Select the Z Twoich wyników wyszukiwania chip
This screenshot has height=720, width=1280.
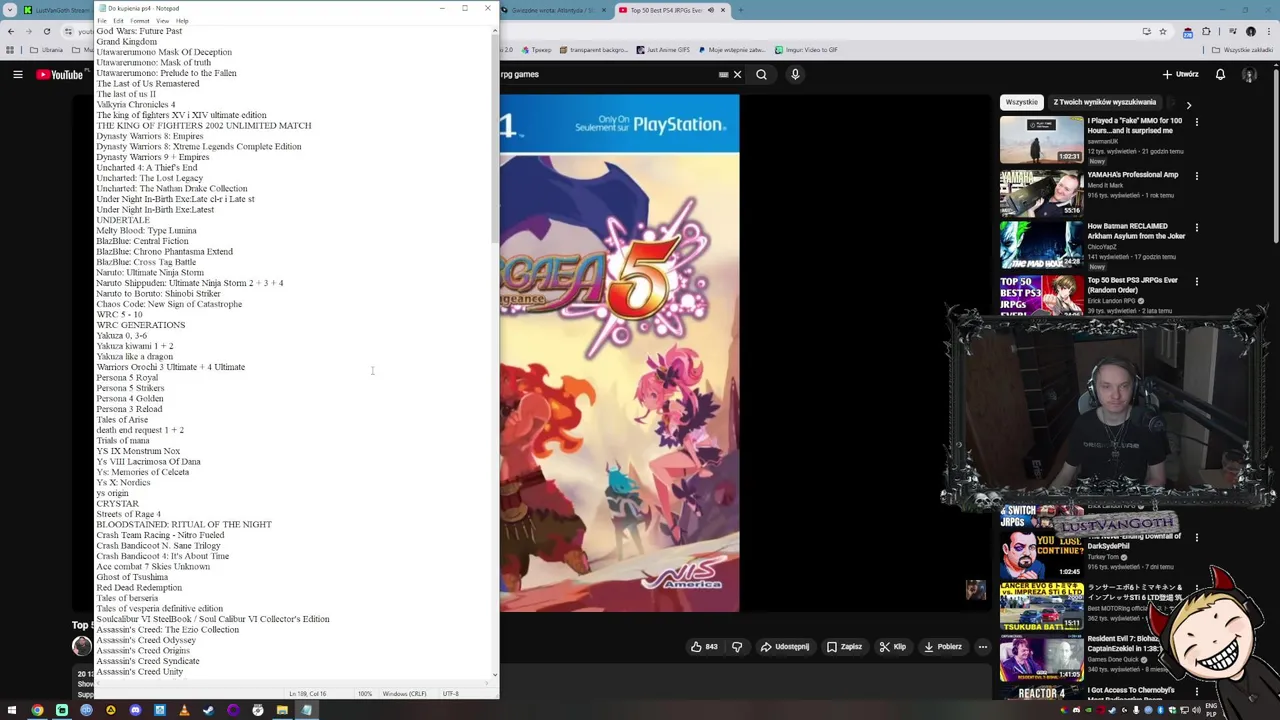tap(1104, 102)
